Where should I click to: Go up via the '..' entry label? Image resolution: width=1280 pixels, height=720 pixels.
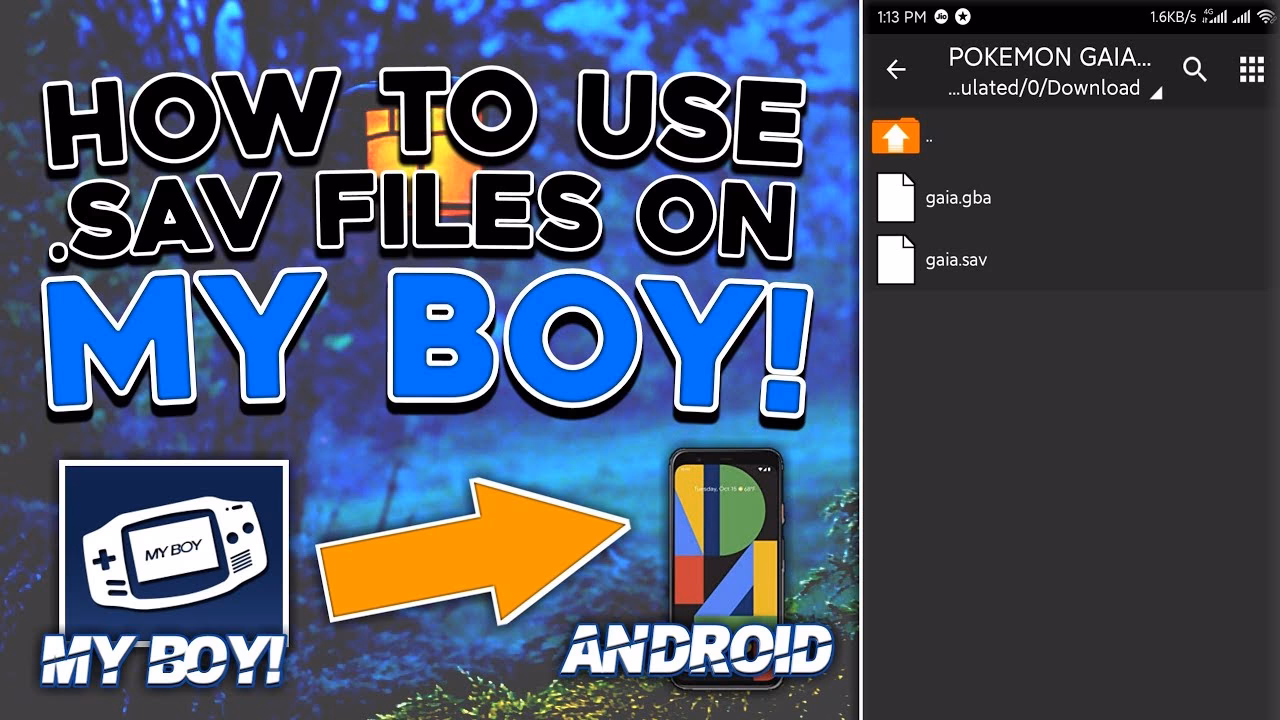tap(929, 138)
